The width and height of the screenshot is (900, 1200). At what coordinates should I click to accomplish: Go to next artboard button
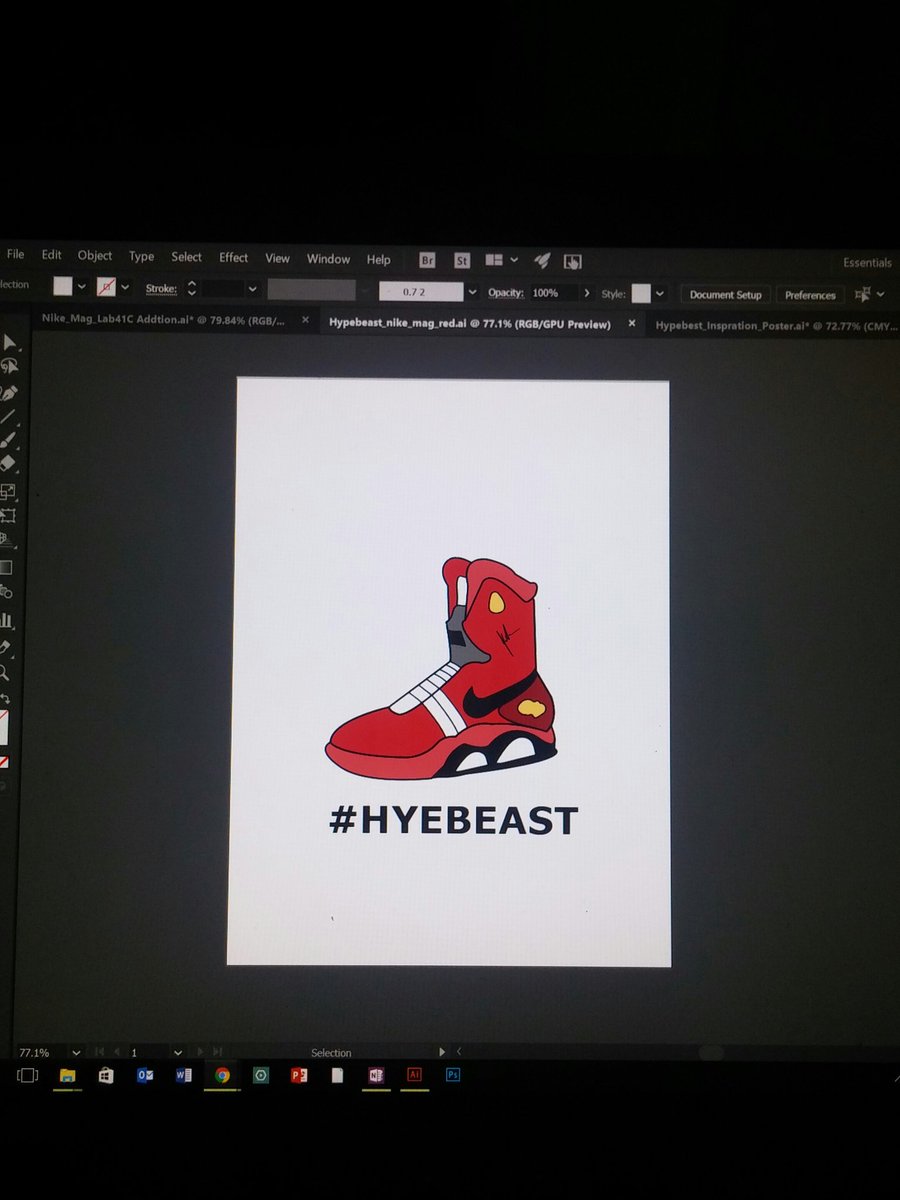[200, 1052]
